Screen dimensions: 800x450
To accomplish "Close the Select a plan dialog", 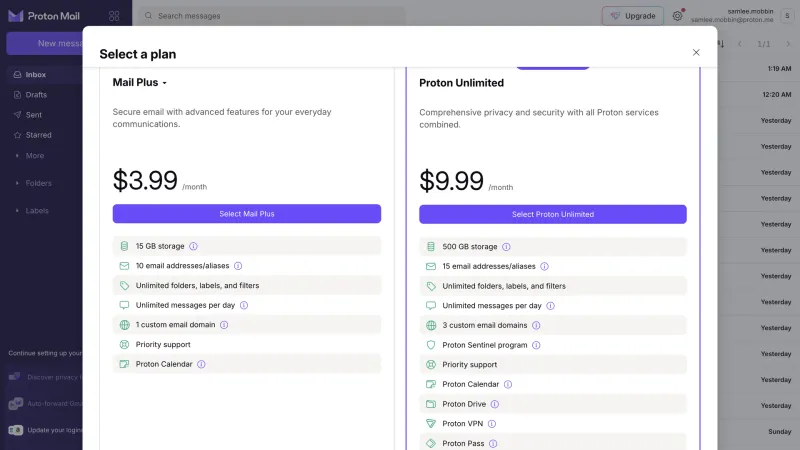I will (696, 53).
